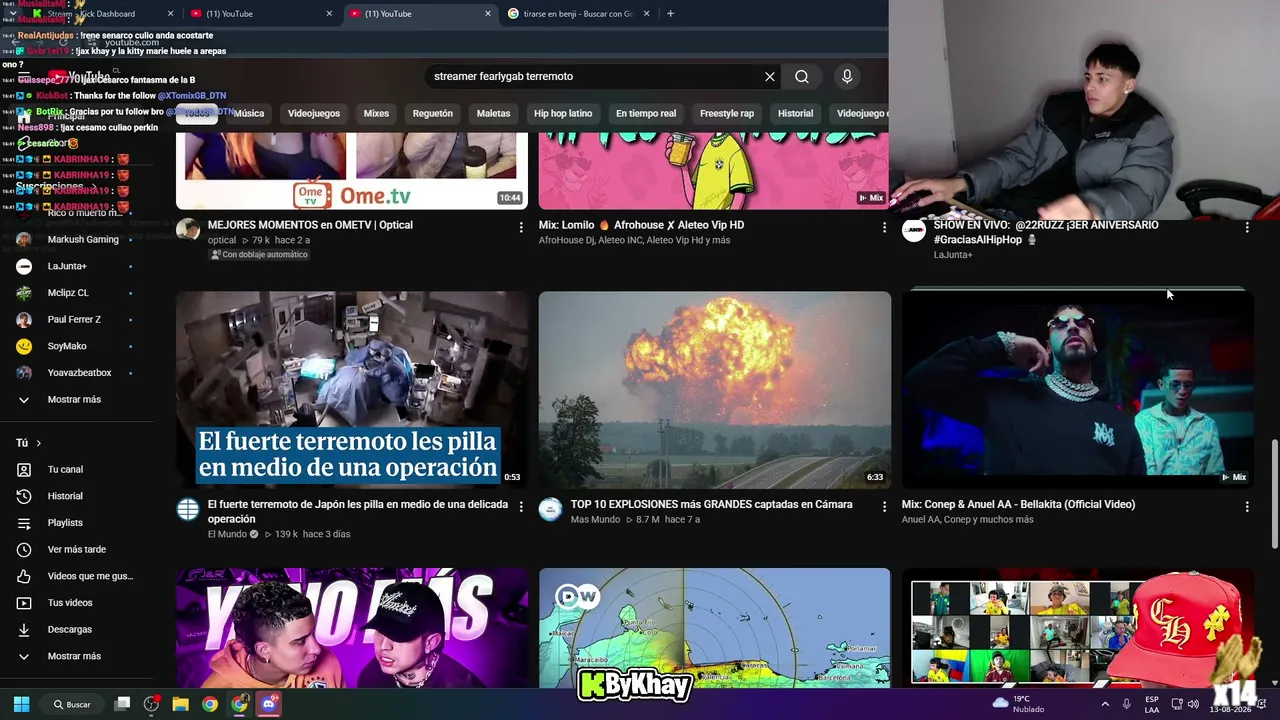Open Windows taskbar Buscar search box
The height and width of the screenshot is (720, 1280).
click(72, 704)
